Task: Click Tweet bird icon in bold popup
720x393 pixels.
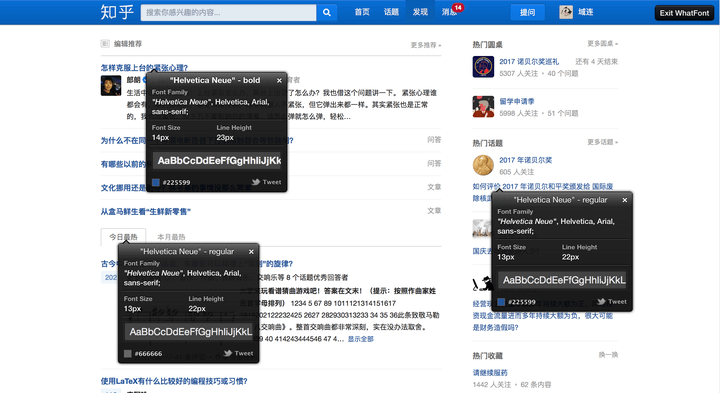Action: 256,182
